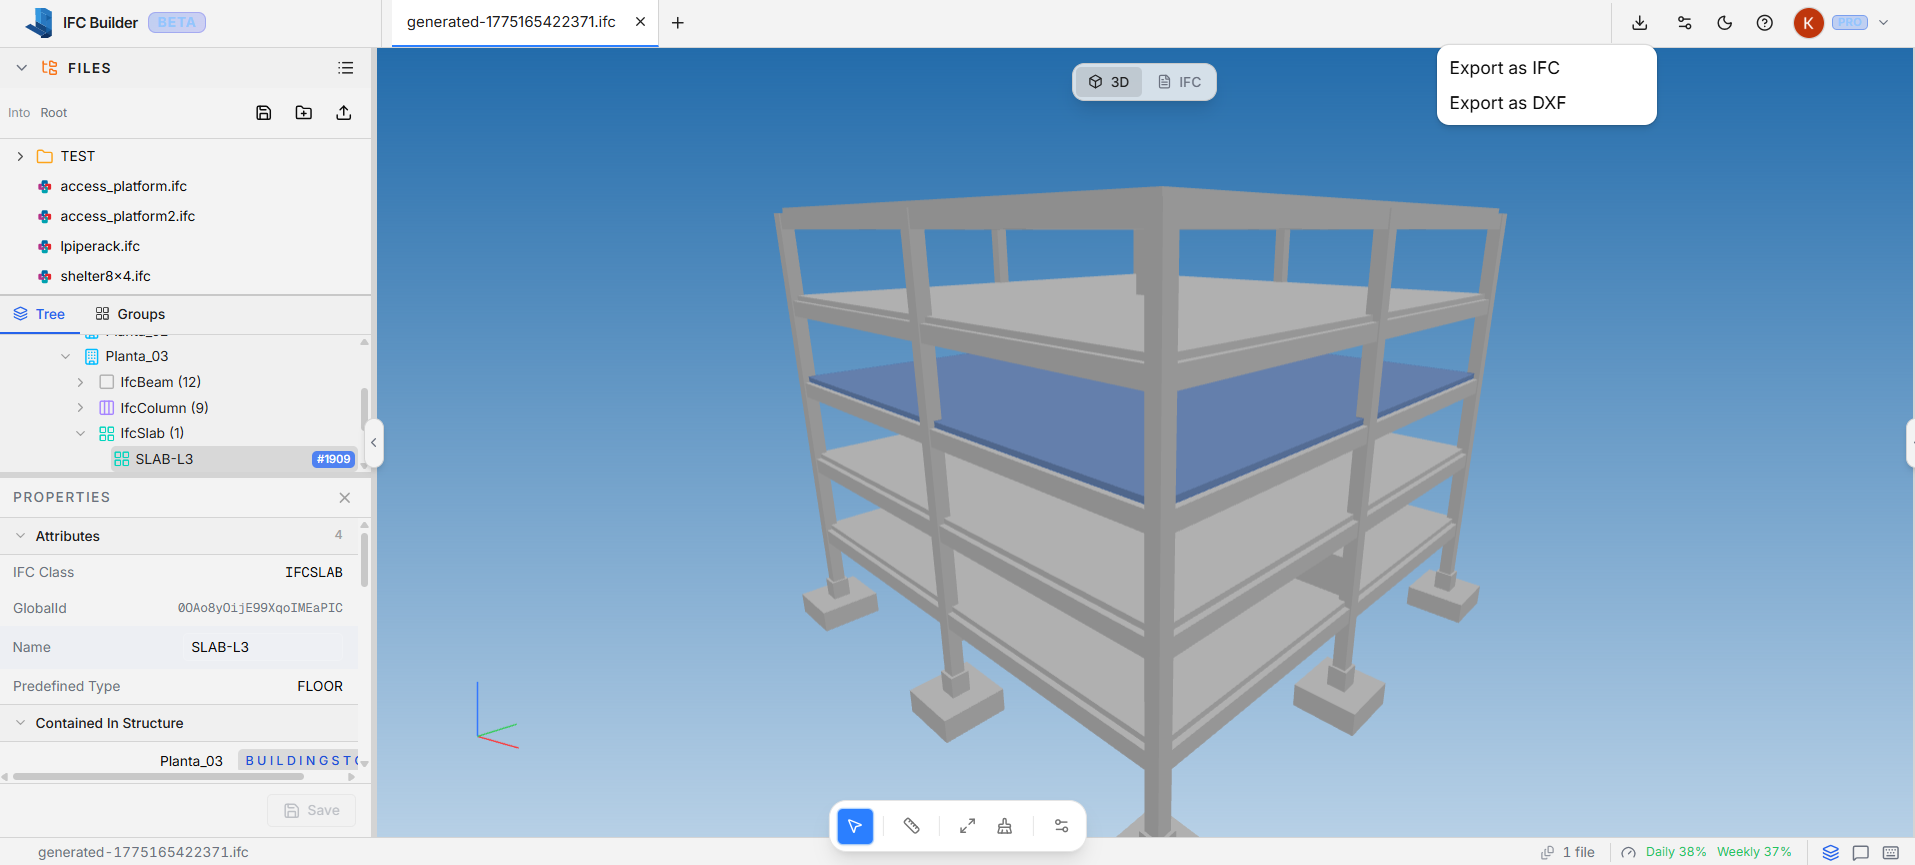Click the #1909 badge on SLAB-L3
Image resolution: width=1915 pixels, height=865 pixels.
tap(333, 459)
